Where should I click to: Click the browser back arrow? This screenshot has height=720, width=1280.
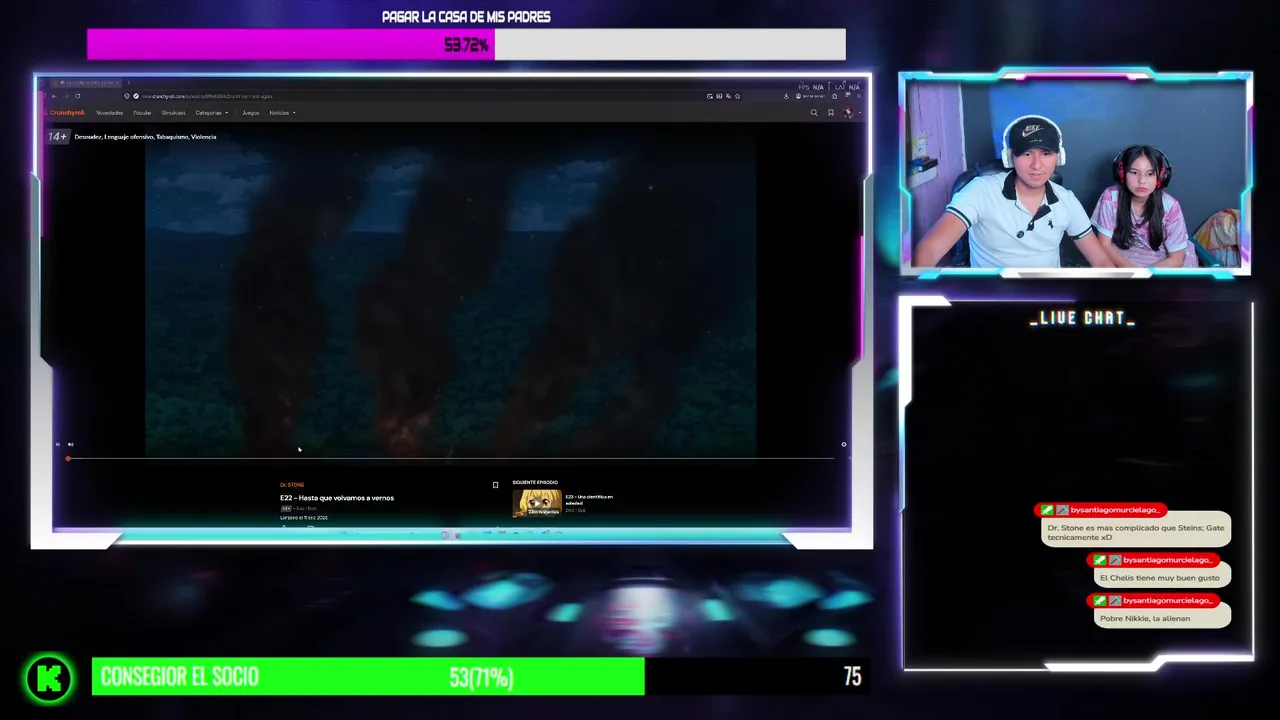coord(54,96)
